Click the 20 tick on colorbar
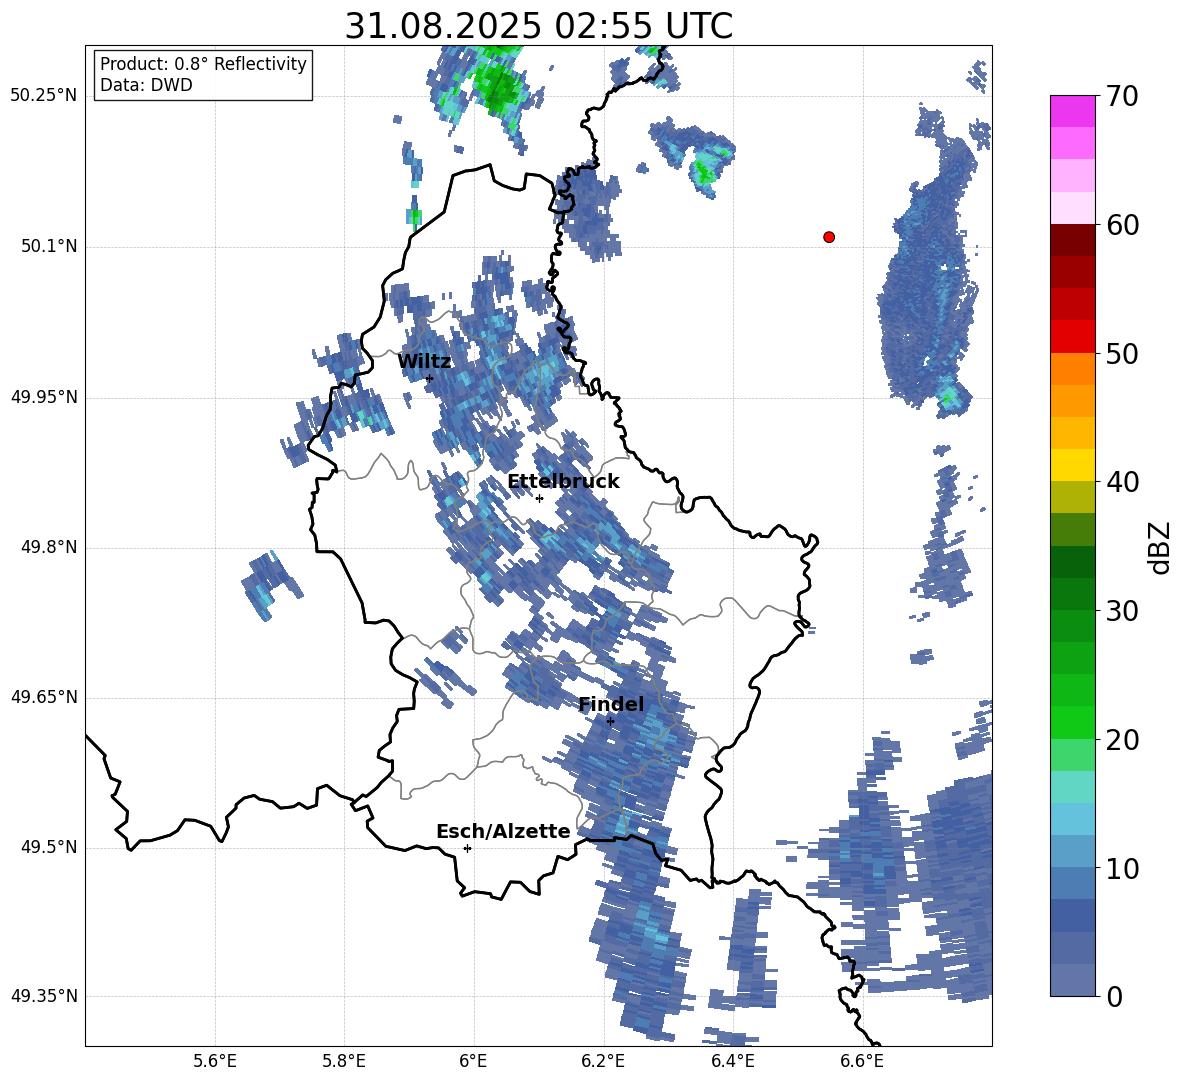The image size is (1184, 1081). click(x=1122, y=740)
